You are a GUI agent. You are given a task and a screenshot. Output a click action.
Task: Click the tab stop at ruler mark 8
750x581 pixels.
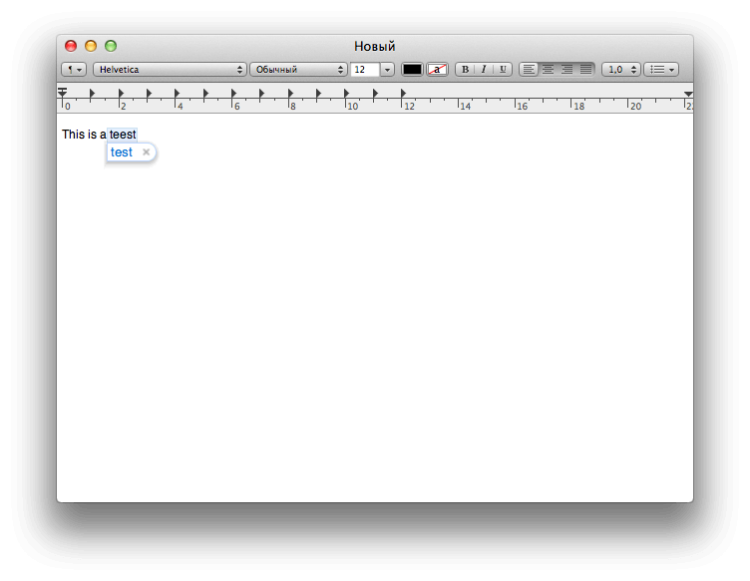pyautogui.click(x=290, y=93)
